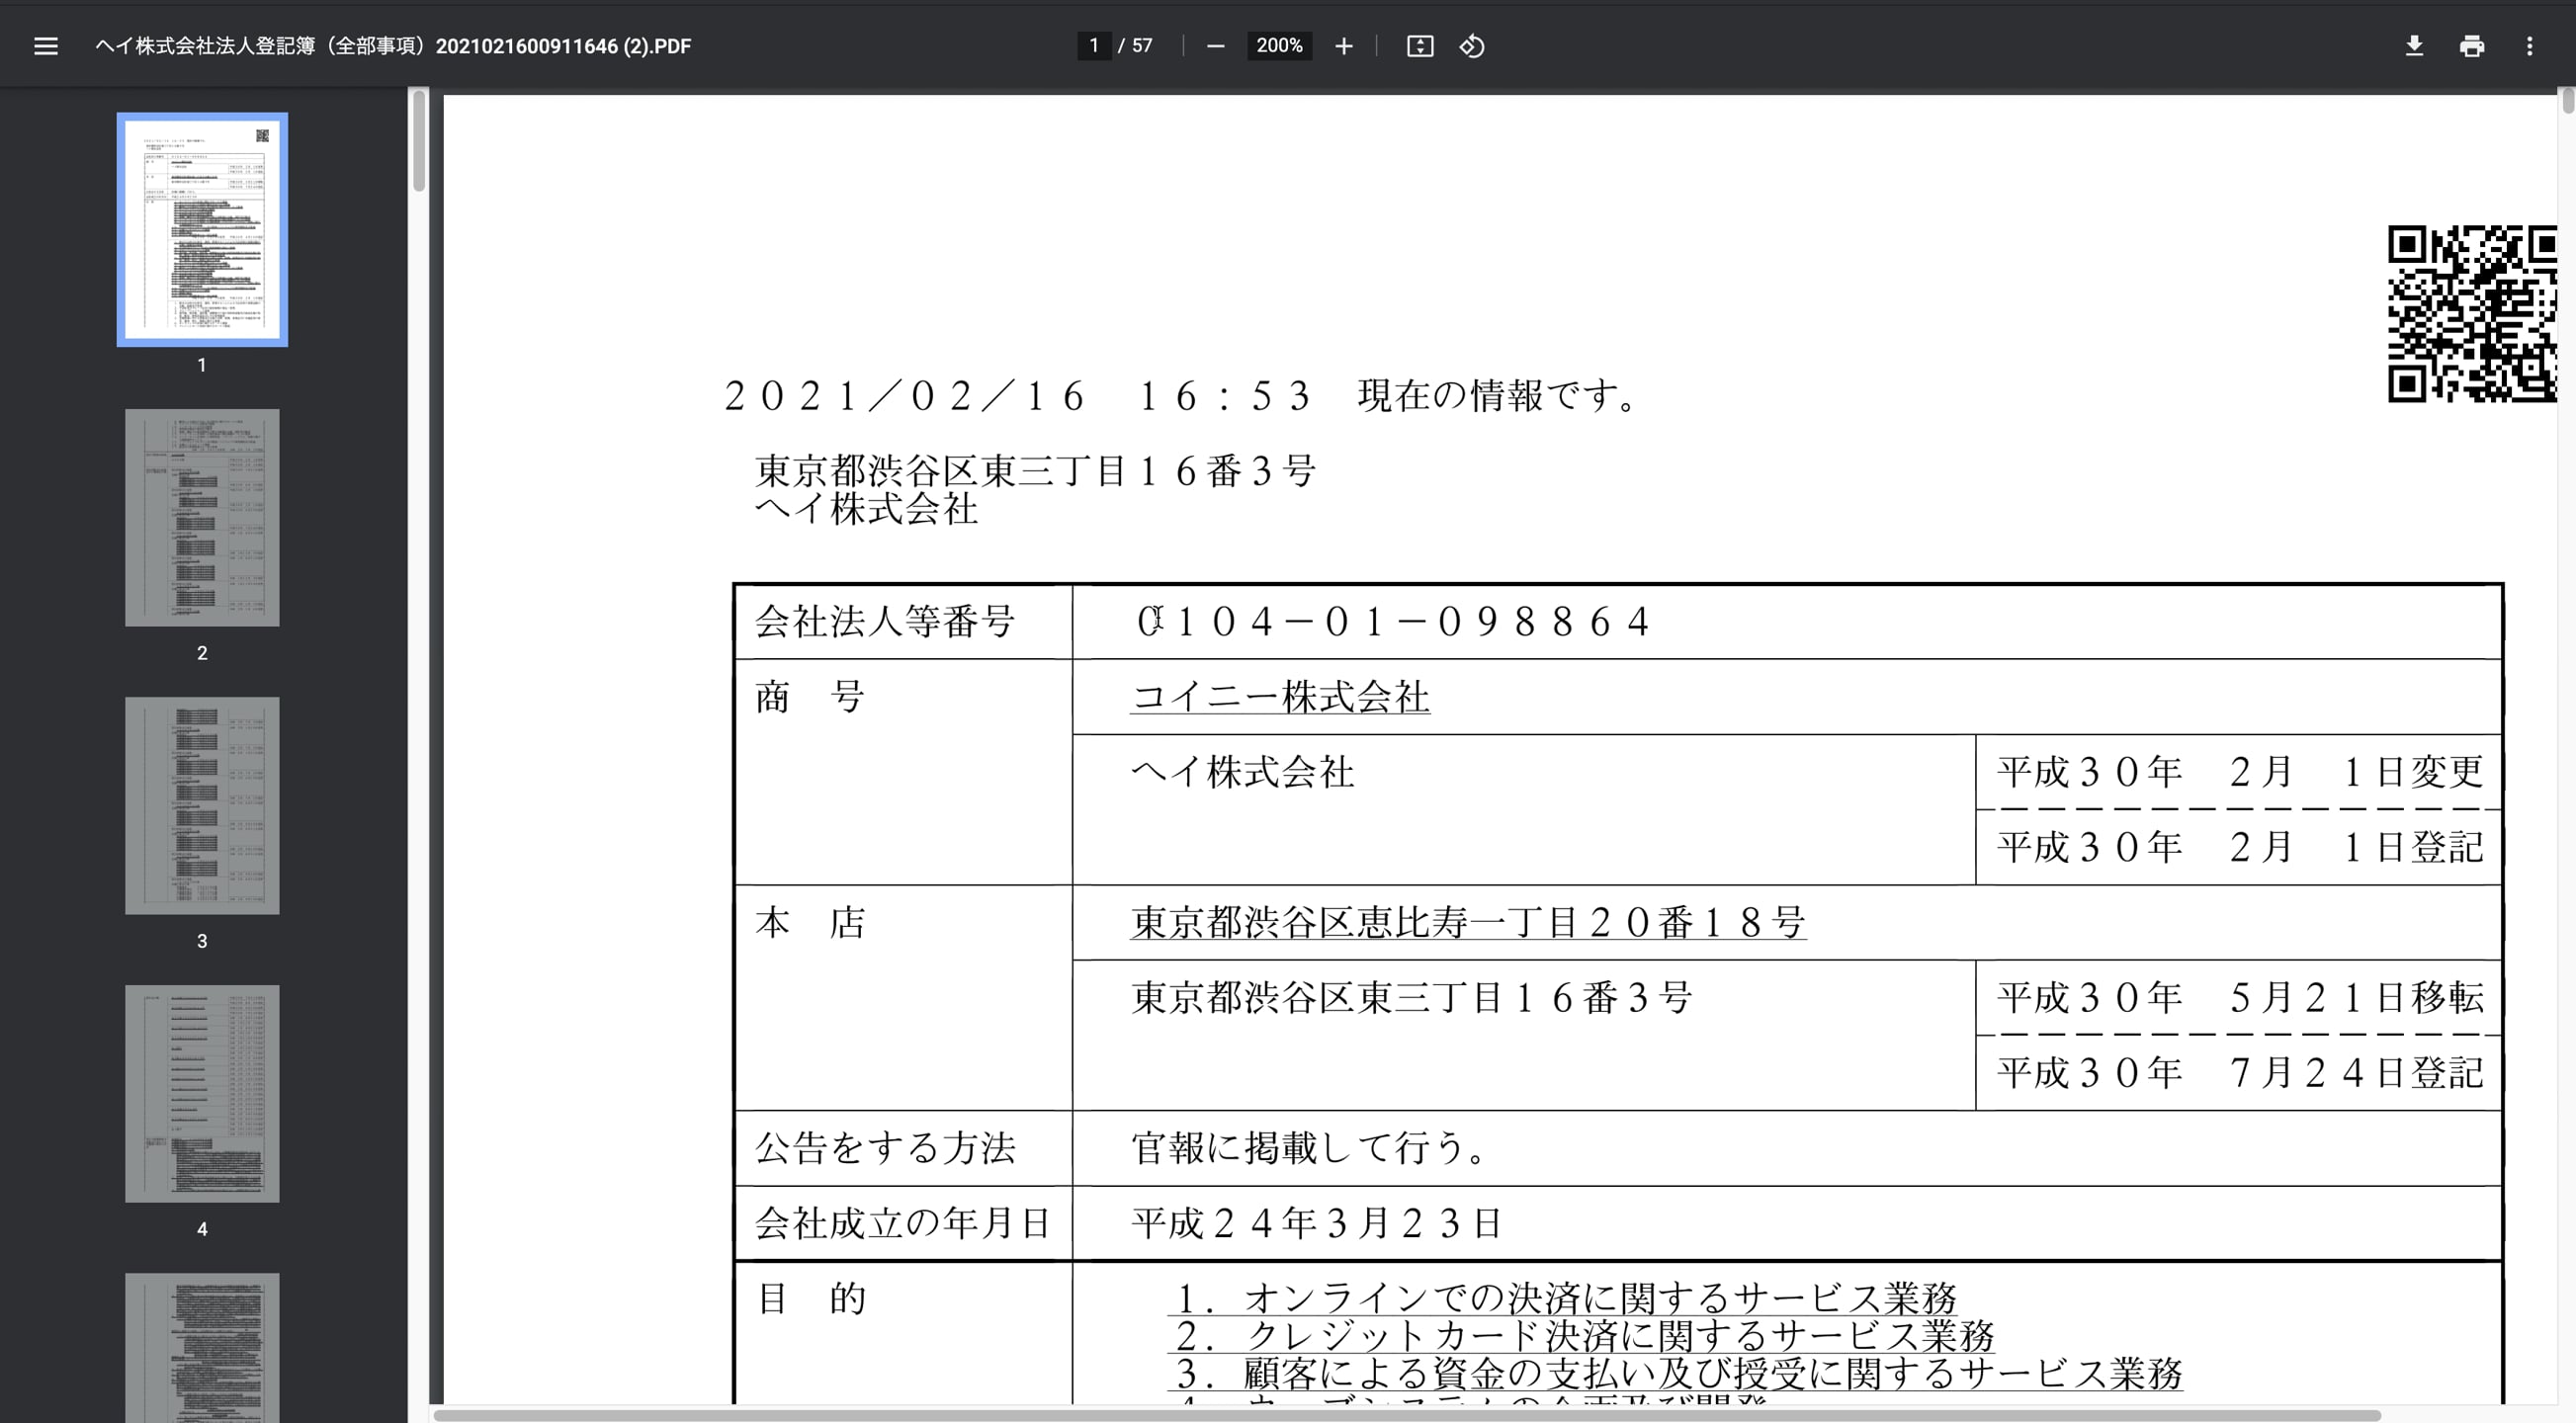2576x1423 pixels.
Task: Click inside the page number input field
Action: point(1093,45)
